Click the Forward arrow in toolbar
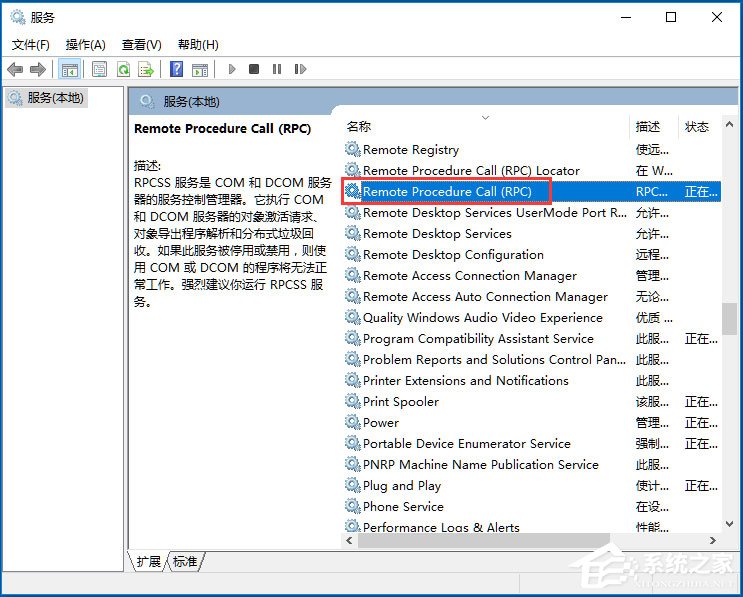 click(x=38, y=69)
